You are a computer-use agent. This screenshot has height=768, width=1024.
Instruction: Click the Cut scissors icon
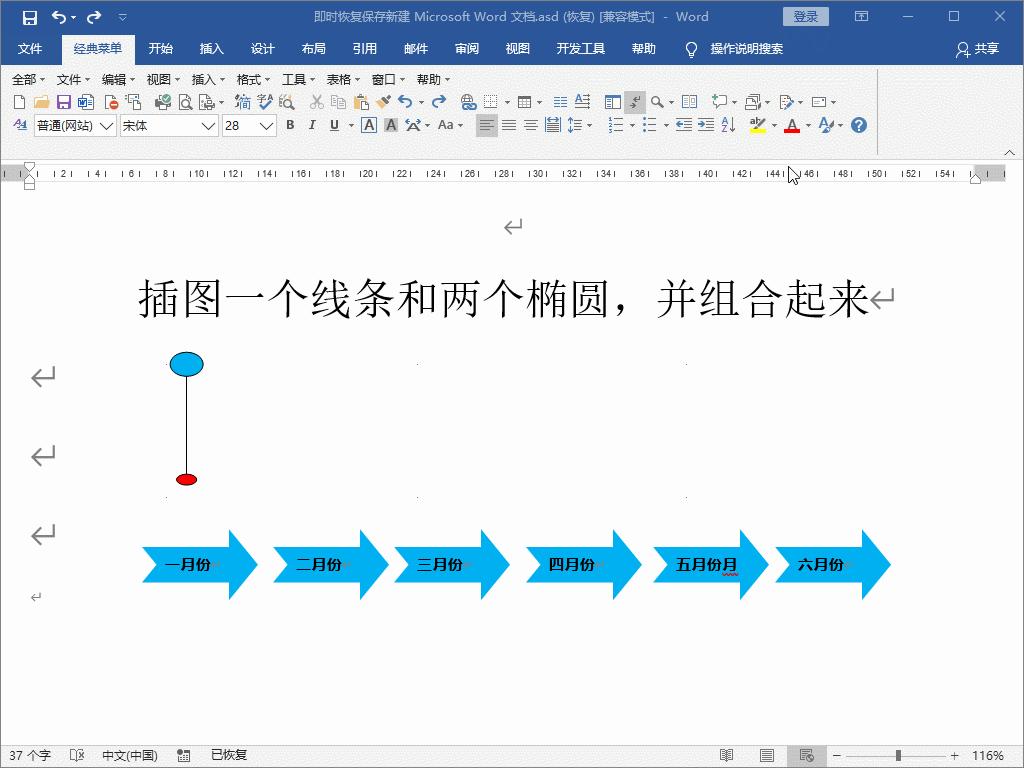click(315, 101)
